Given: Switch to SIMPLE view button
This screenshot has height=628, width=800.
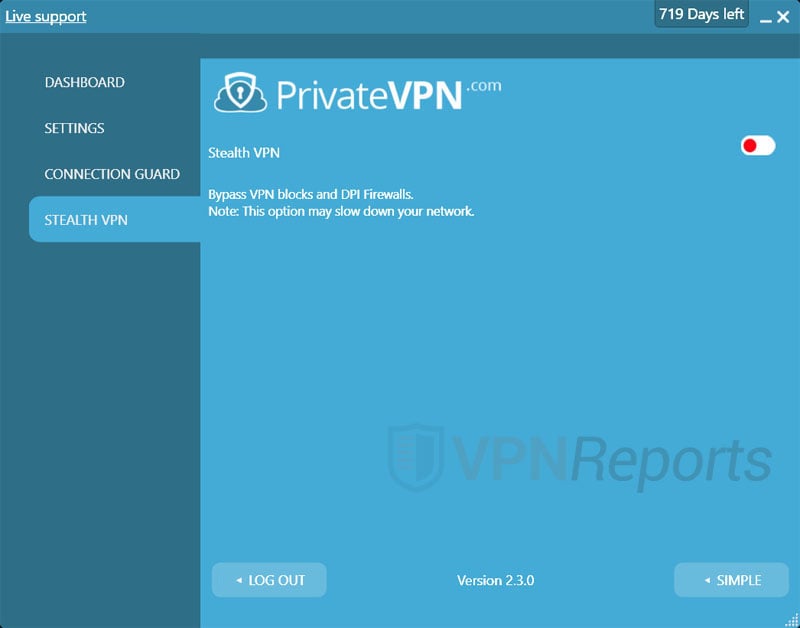Looking at the screenshot, I should [x=730, y=580].
